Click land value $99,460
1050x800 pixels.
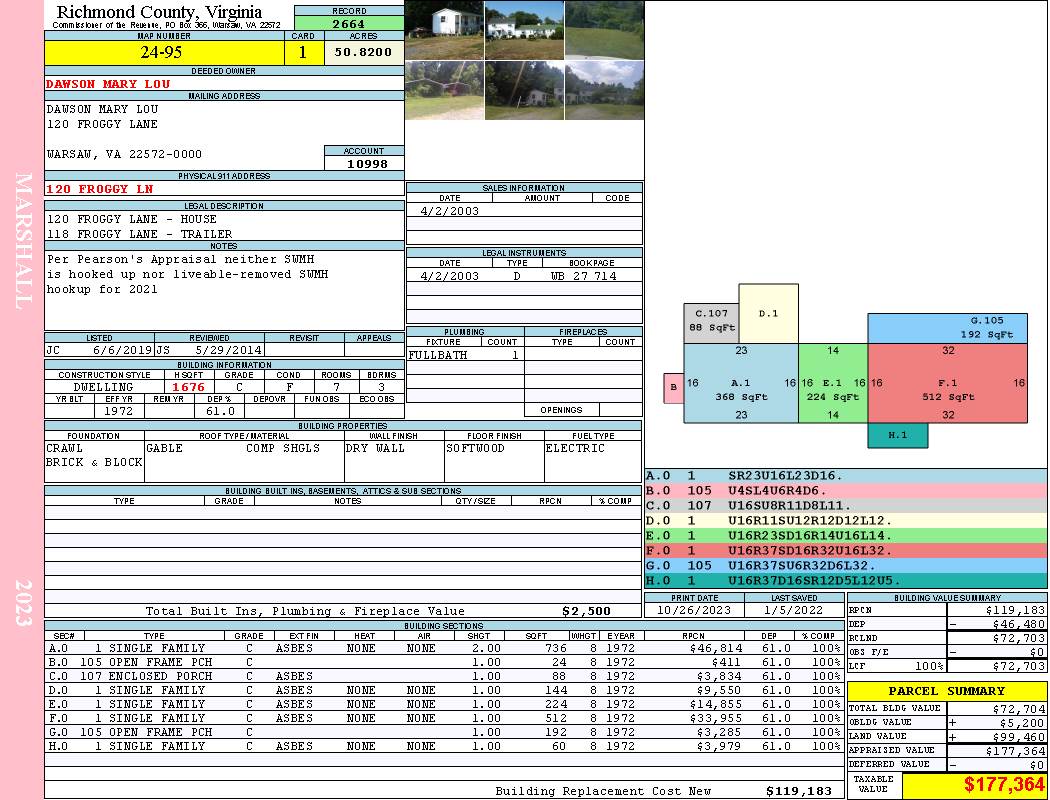pyautogui.click(x=1018, y=737)
